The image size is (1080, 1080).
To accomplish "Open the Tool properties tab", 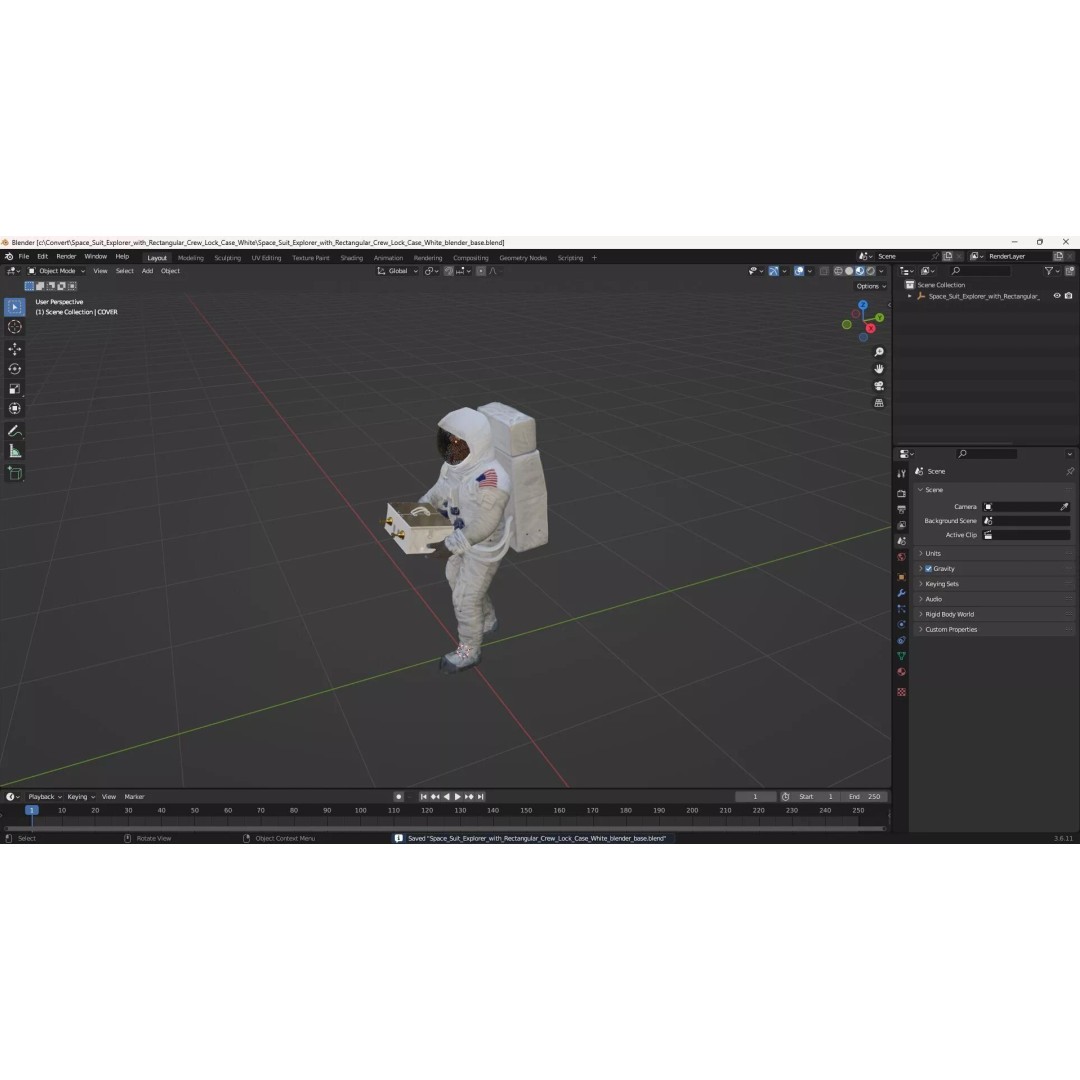I will click(901, 474).
